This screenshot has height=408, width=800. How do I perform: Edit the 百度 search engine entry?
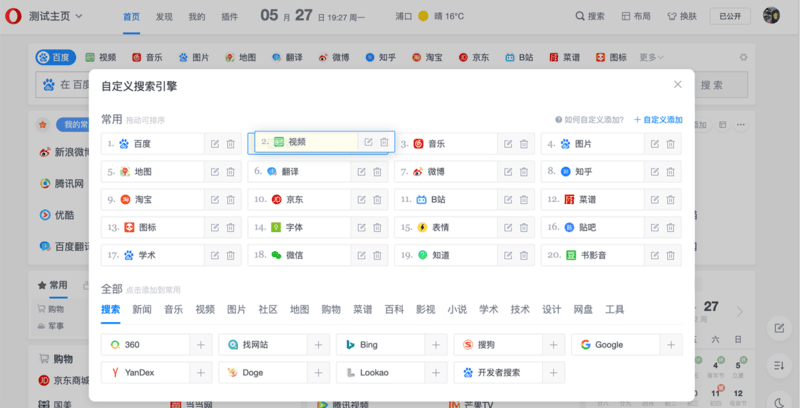[x=215, y=144]
